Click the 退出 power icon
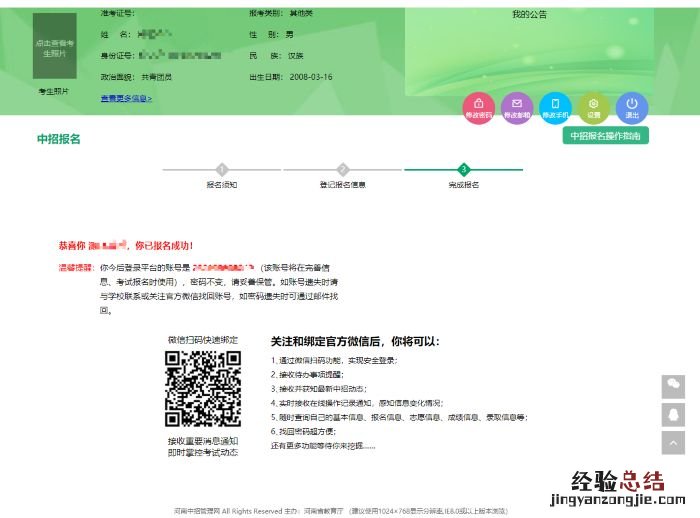This screenshot has height=518, width=700. (x=632, y=105)
